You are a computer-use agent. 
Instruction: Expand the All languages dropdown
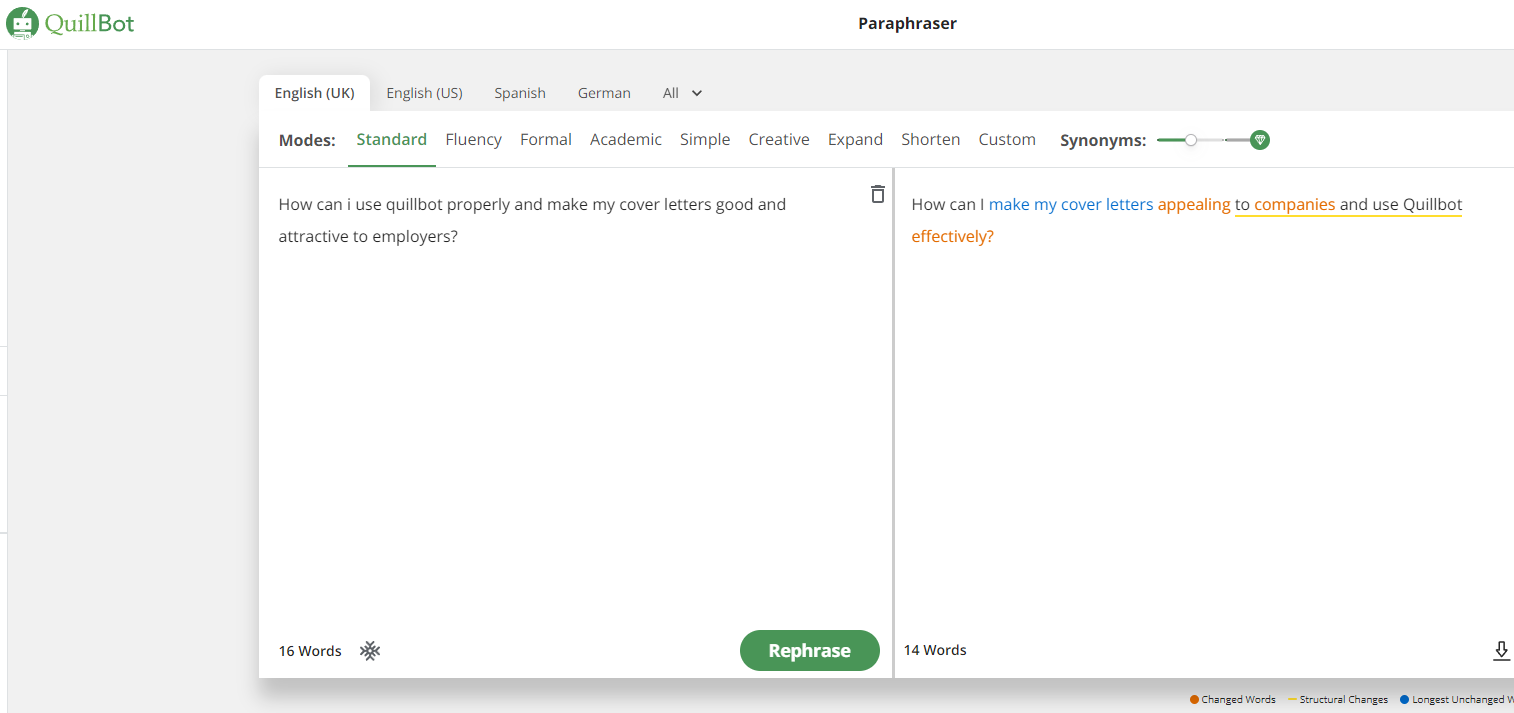coord(683,93)
